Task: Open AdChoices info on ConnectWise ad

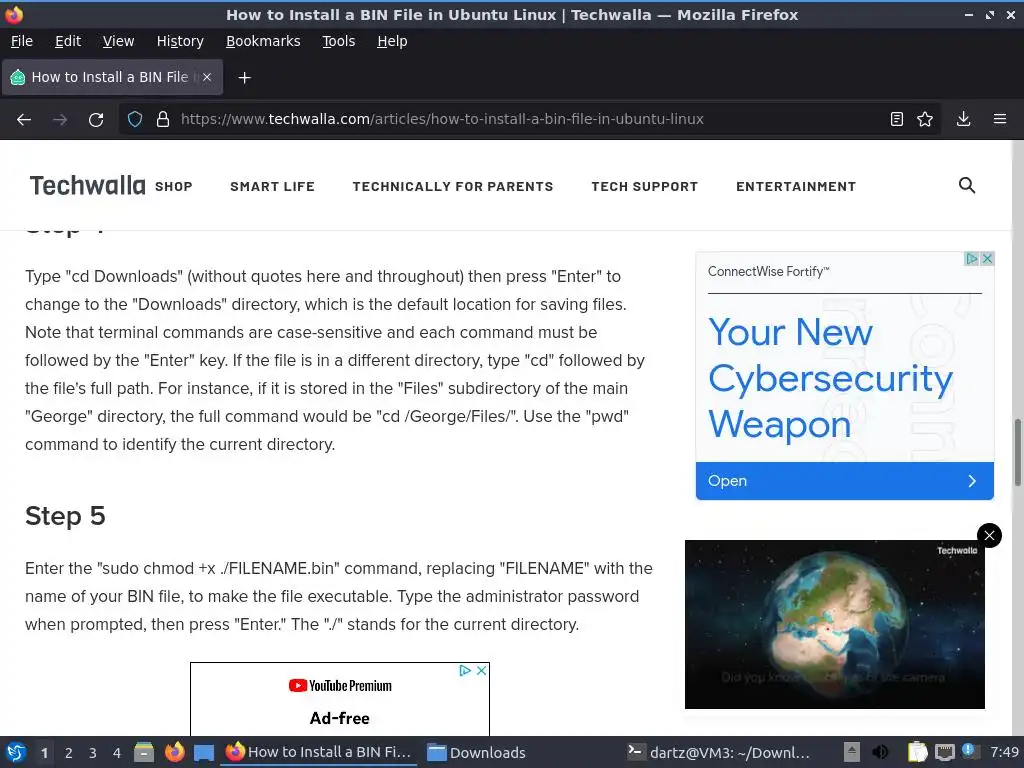Action: (x=972, y=259)
